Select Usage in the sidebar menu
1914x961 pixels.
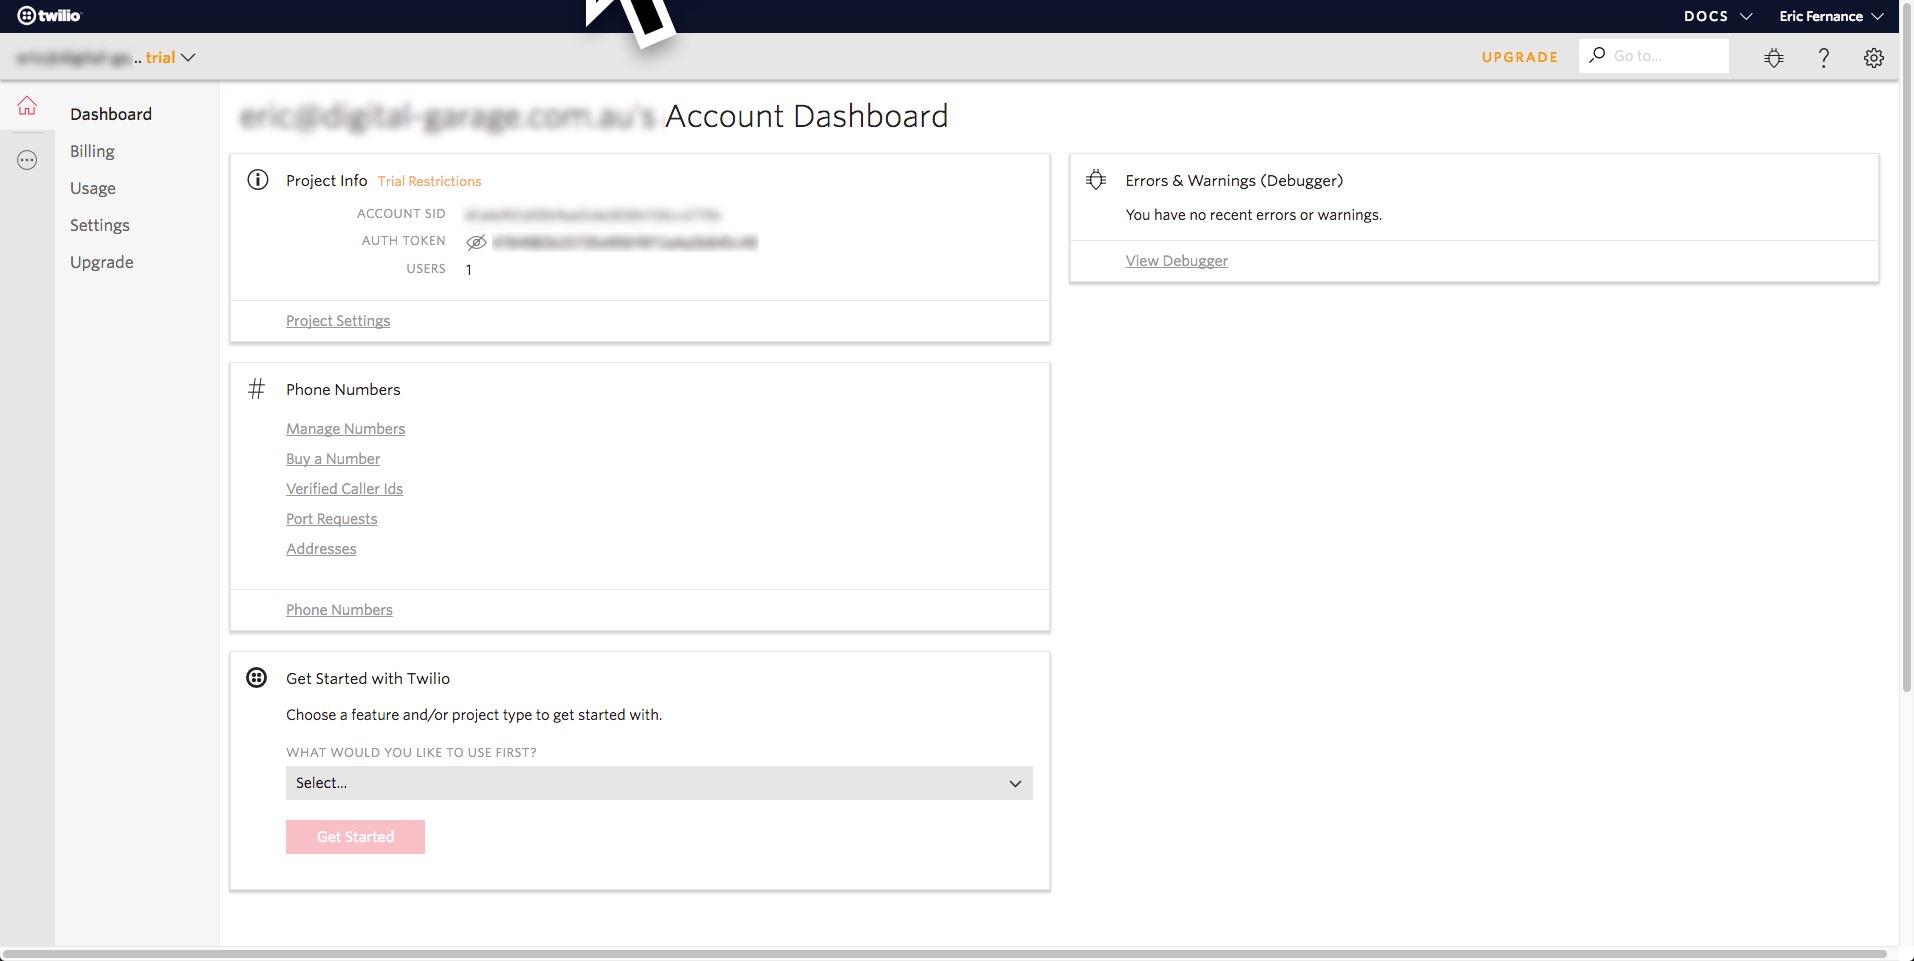coord(93,188)
